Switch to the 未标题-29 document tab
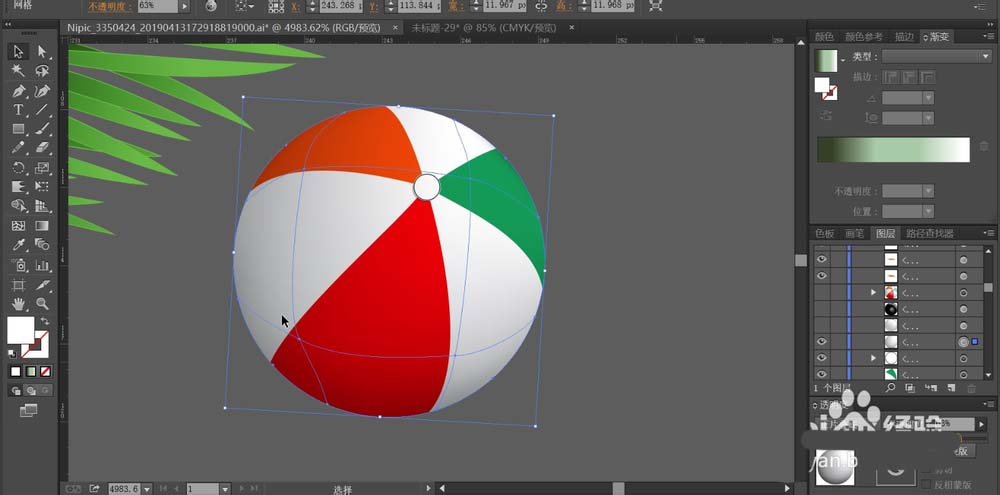 click(483, 28)
